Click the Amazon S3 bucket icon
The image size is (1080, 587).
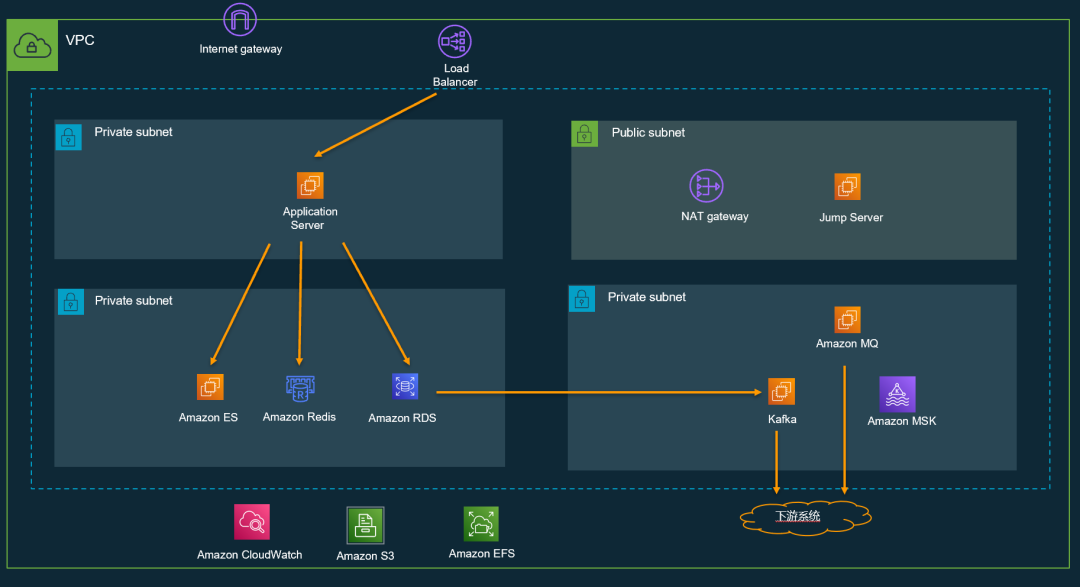point(365,526)
